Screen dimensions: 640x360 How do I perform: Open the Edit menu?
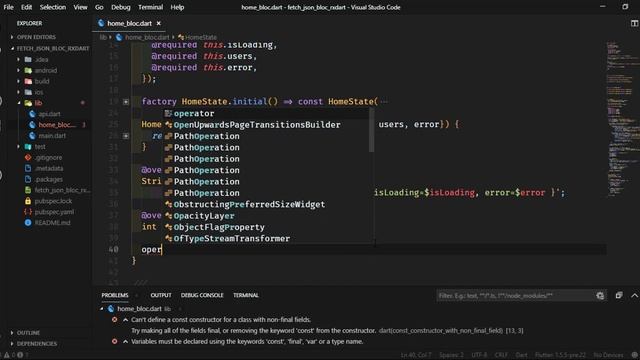tap(27, 7)
